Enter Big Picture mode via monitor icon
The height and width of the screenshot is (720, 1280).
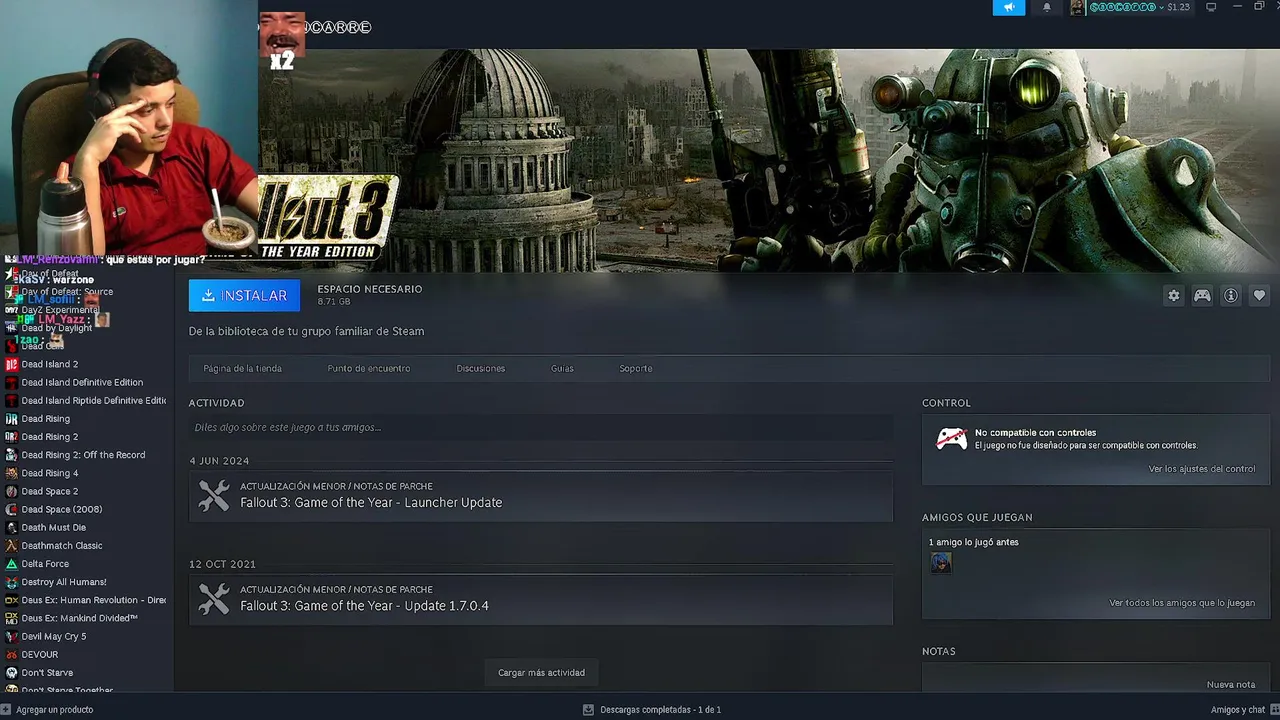pyautogui.click(x=1211, y=7)
